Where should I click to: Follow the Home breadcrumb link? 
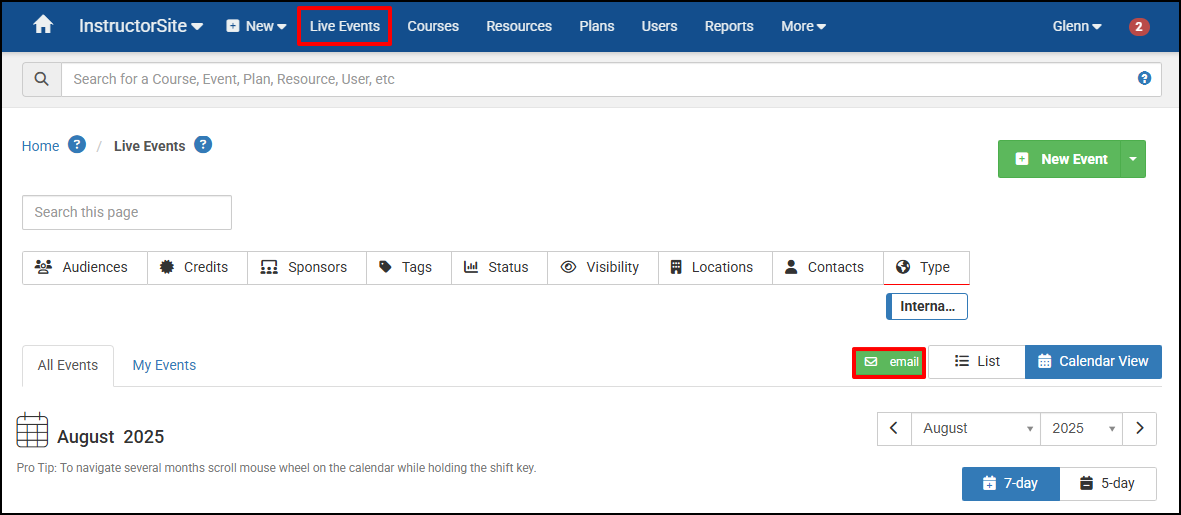pyautogui.click(x=40, y=146)
